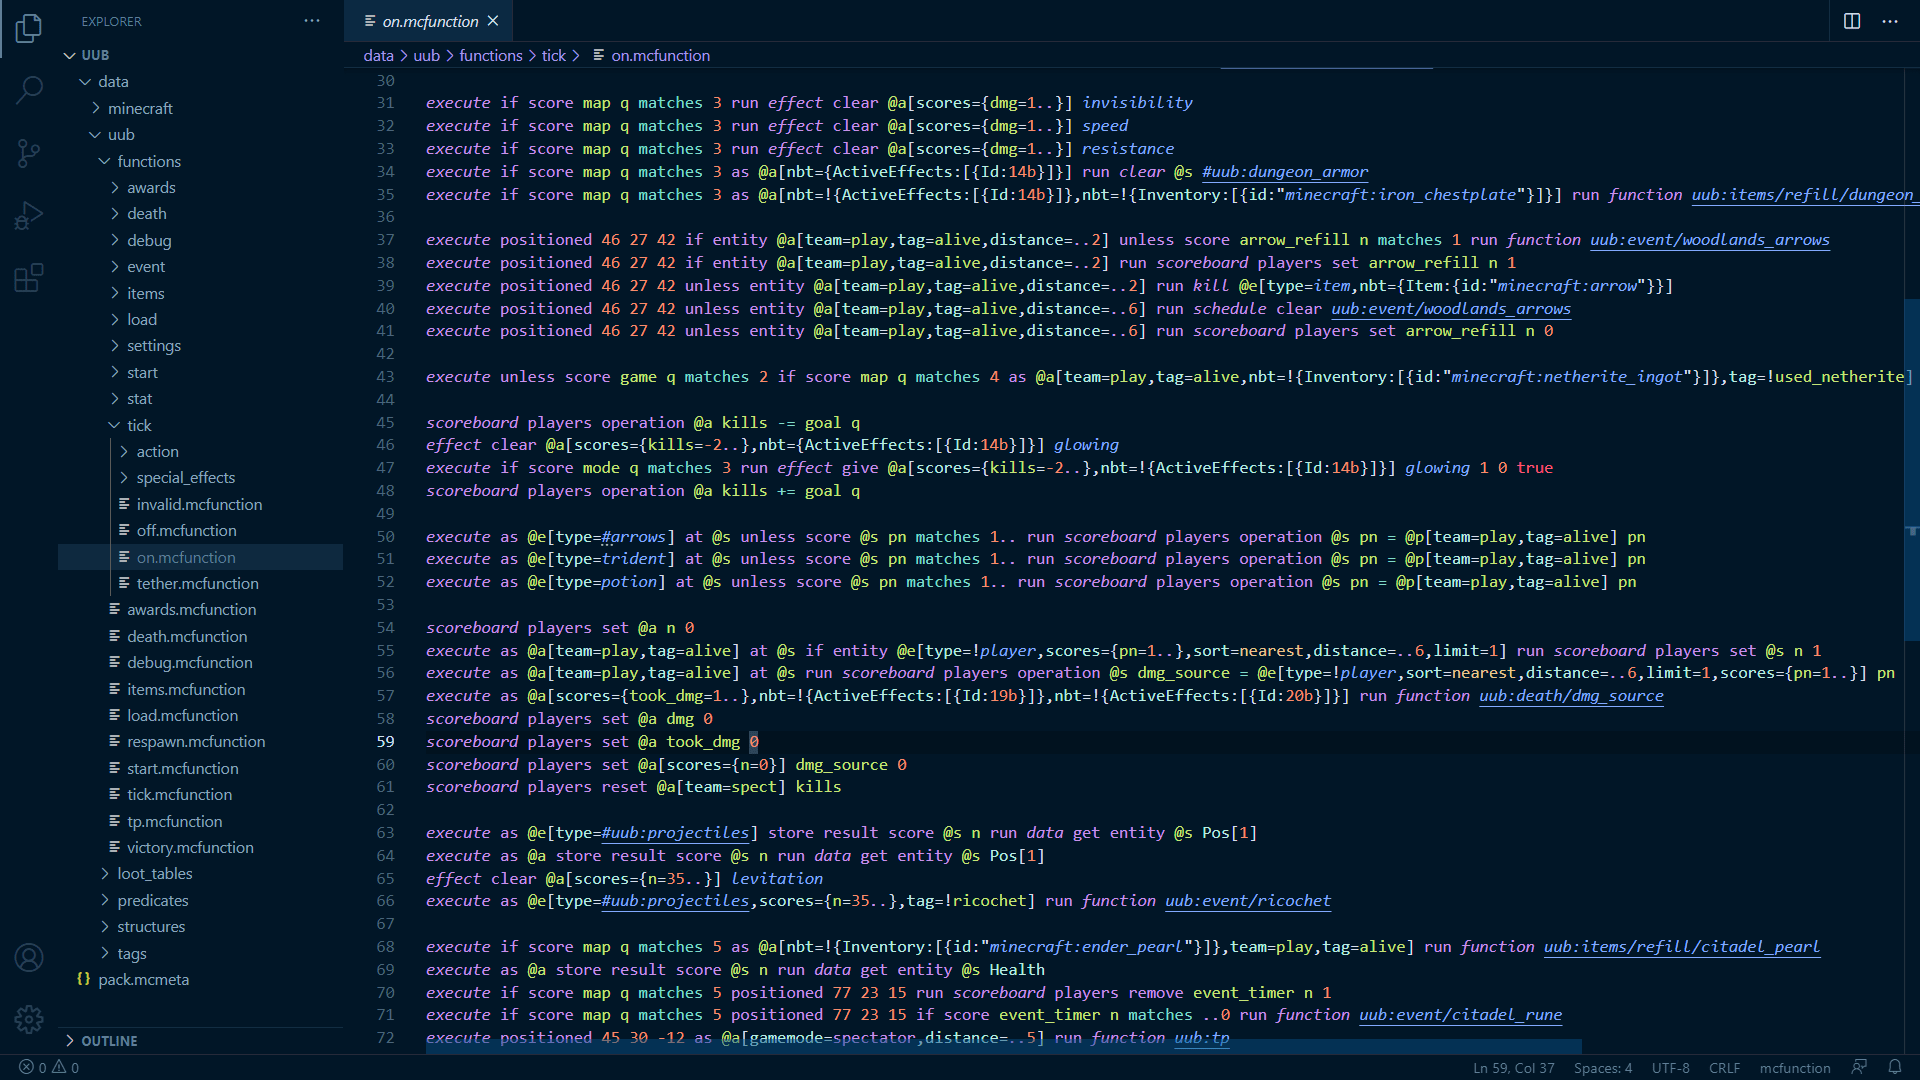Open the Source Control view
This screenshot has height=1080, width=1920.
(29, 153)
